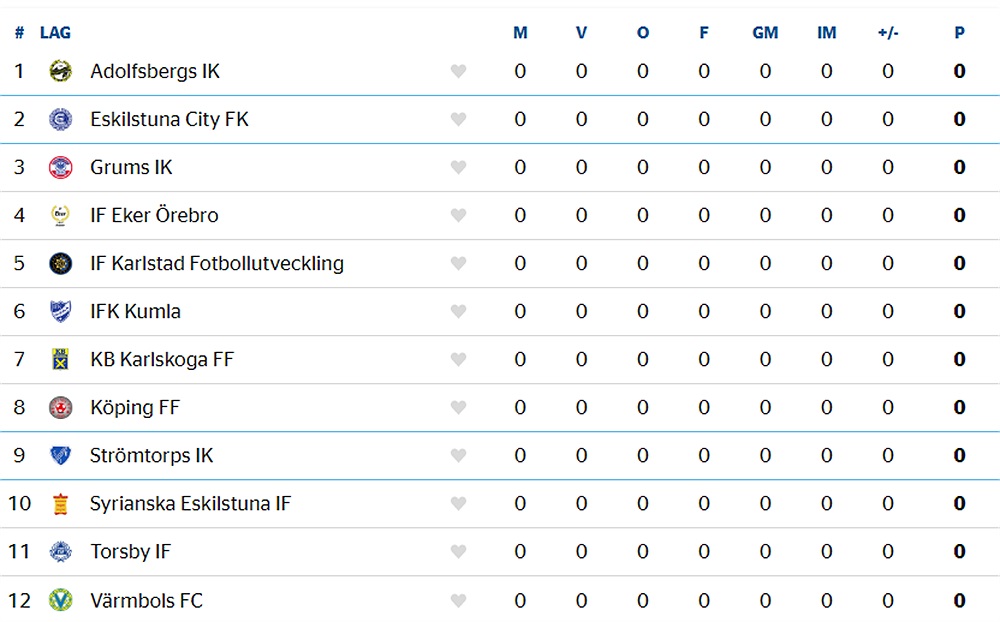
Task: Favorite Köping FF with the heart
Action: point(458,407)
